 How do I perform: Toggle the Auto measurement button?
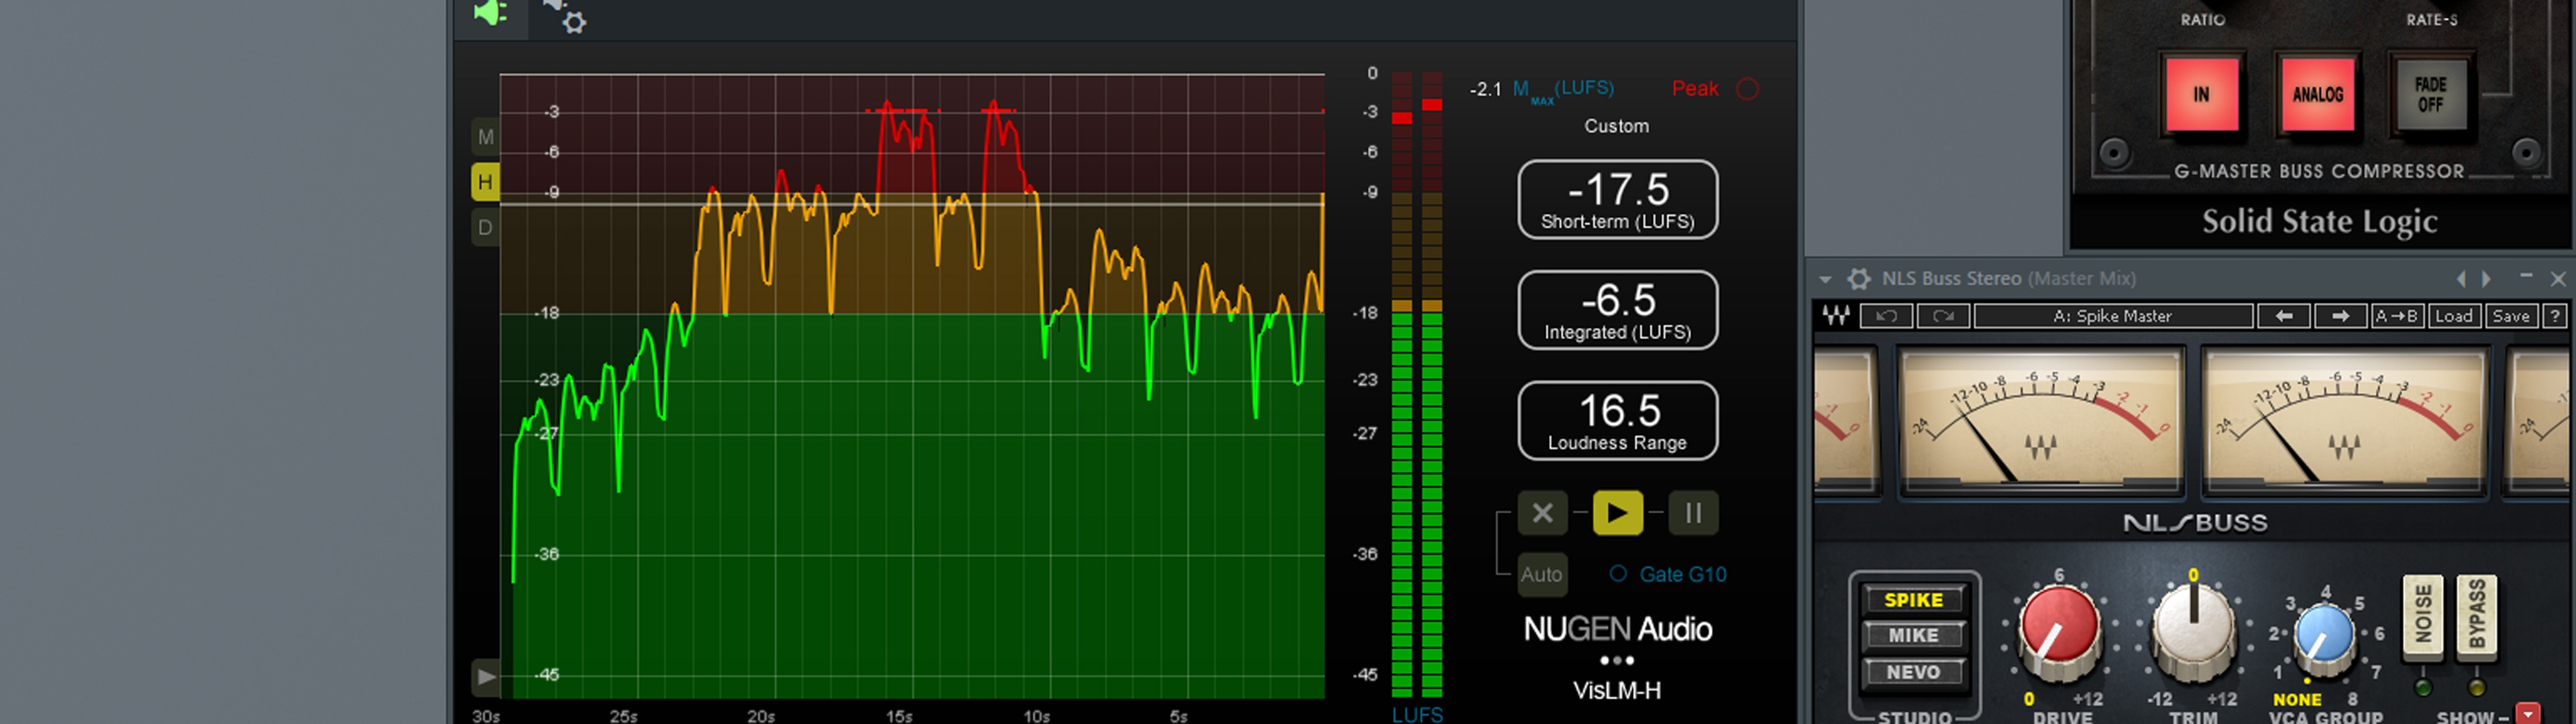click(1542, 575)
